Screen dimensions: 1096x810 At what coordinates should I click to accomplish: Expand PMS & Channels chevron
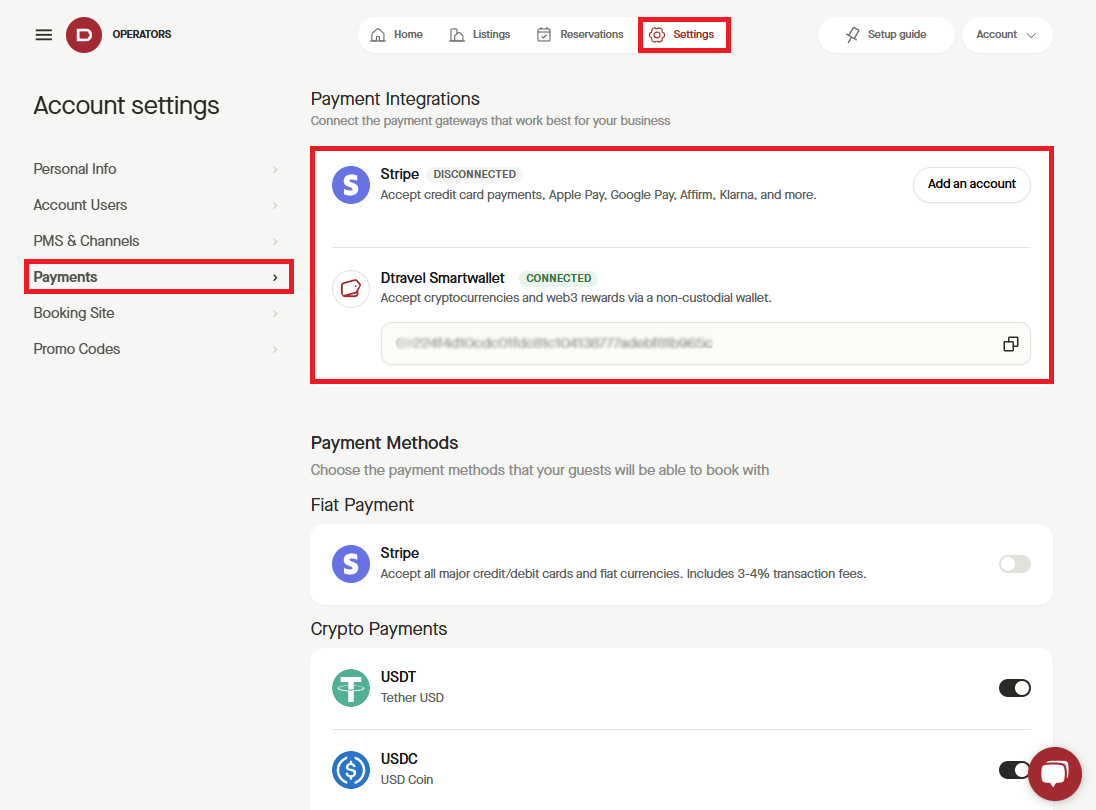pos(275,242)
